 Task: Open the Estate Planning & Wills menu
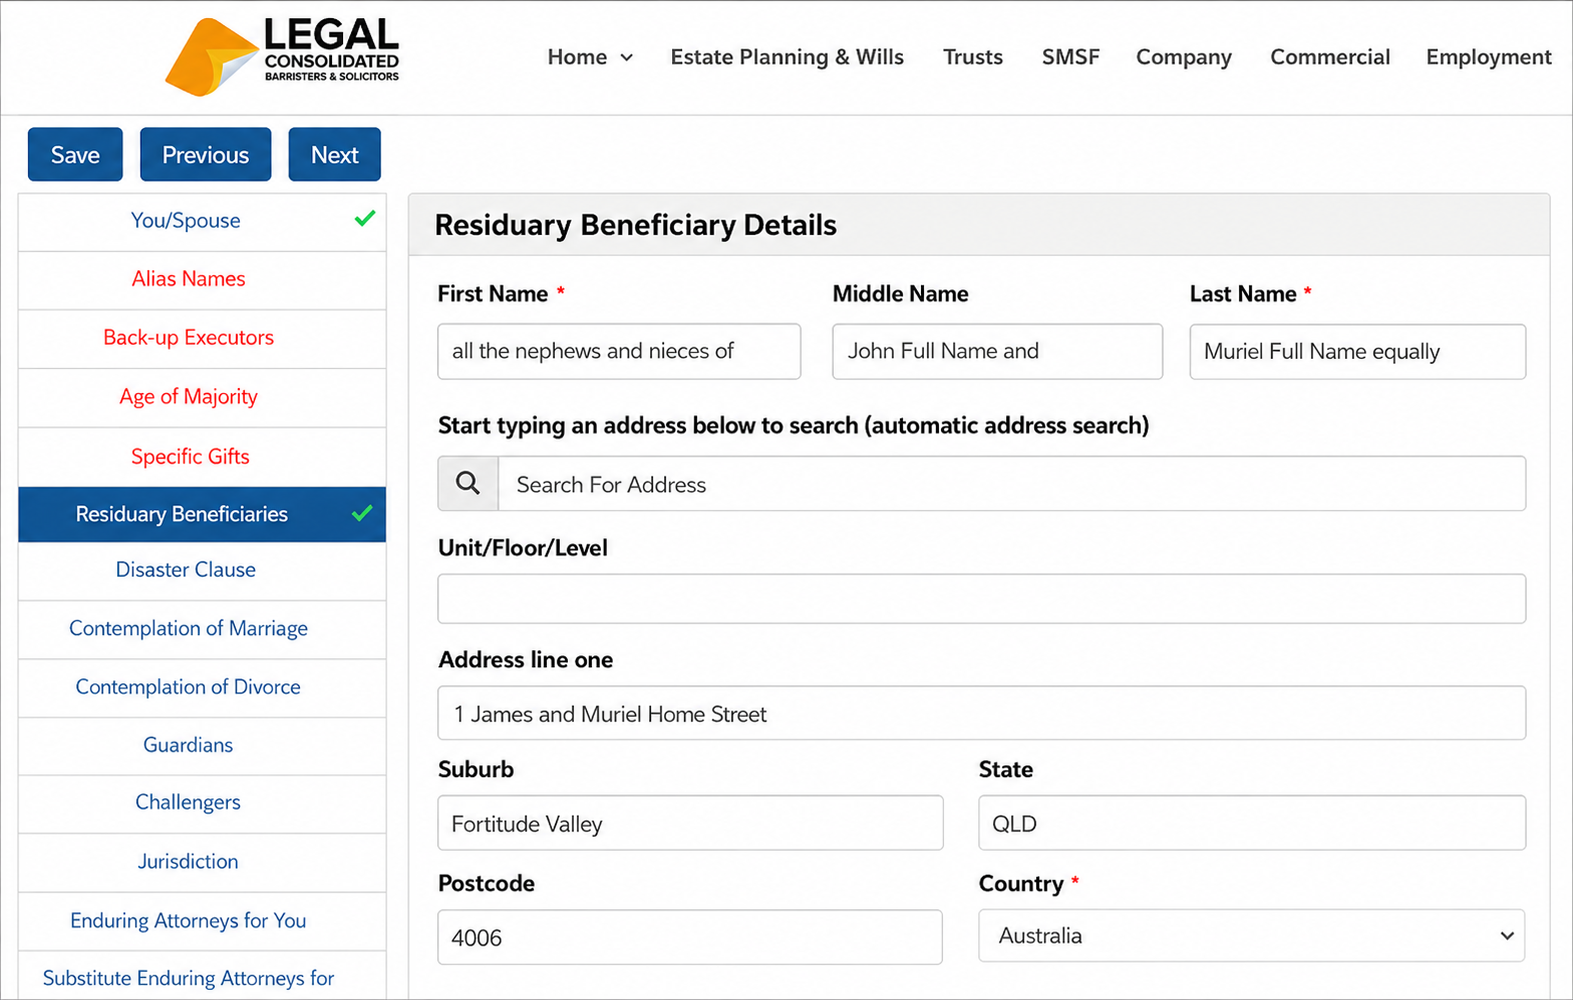787,57
